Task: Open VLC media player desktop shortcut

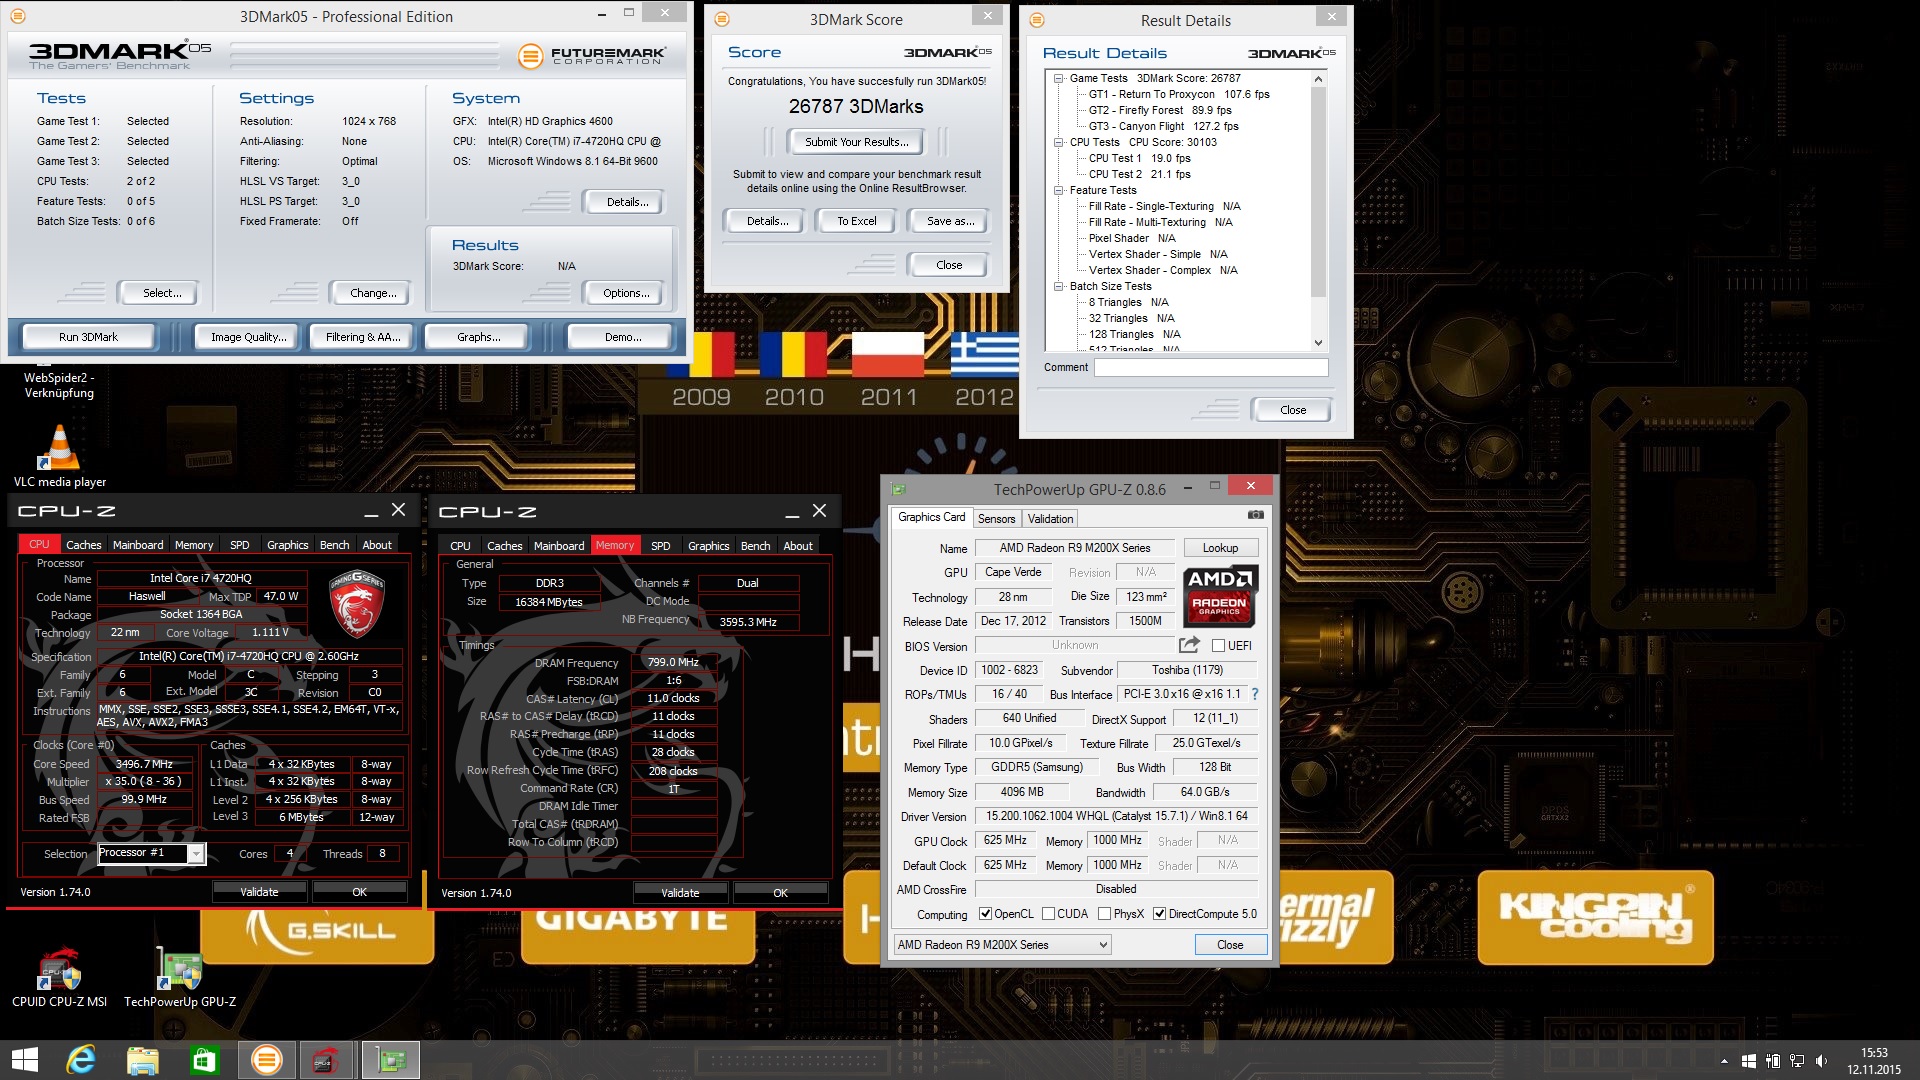Action: tap(59, 456)
